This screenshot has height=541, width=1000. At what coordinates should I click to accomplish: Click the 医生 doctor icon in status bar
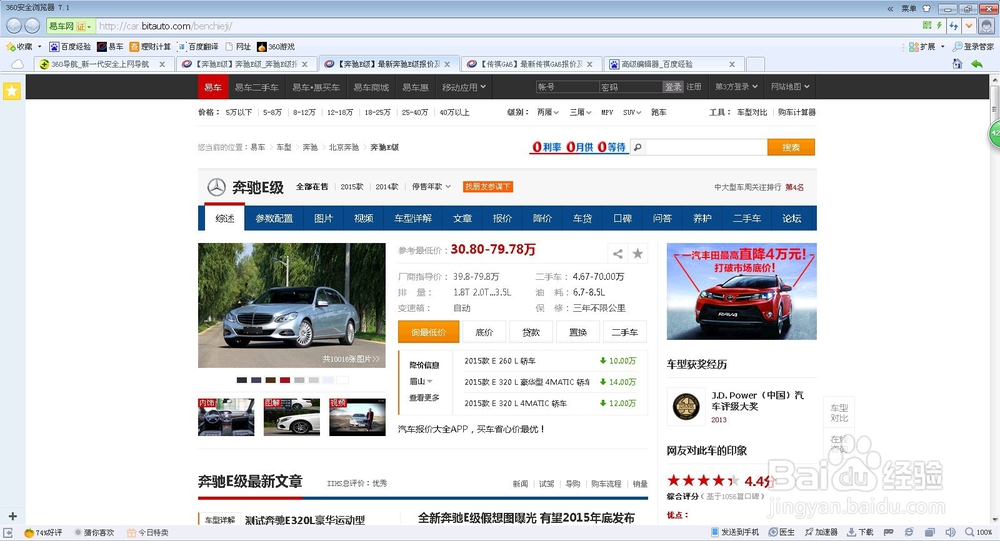(782, 532)
